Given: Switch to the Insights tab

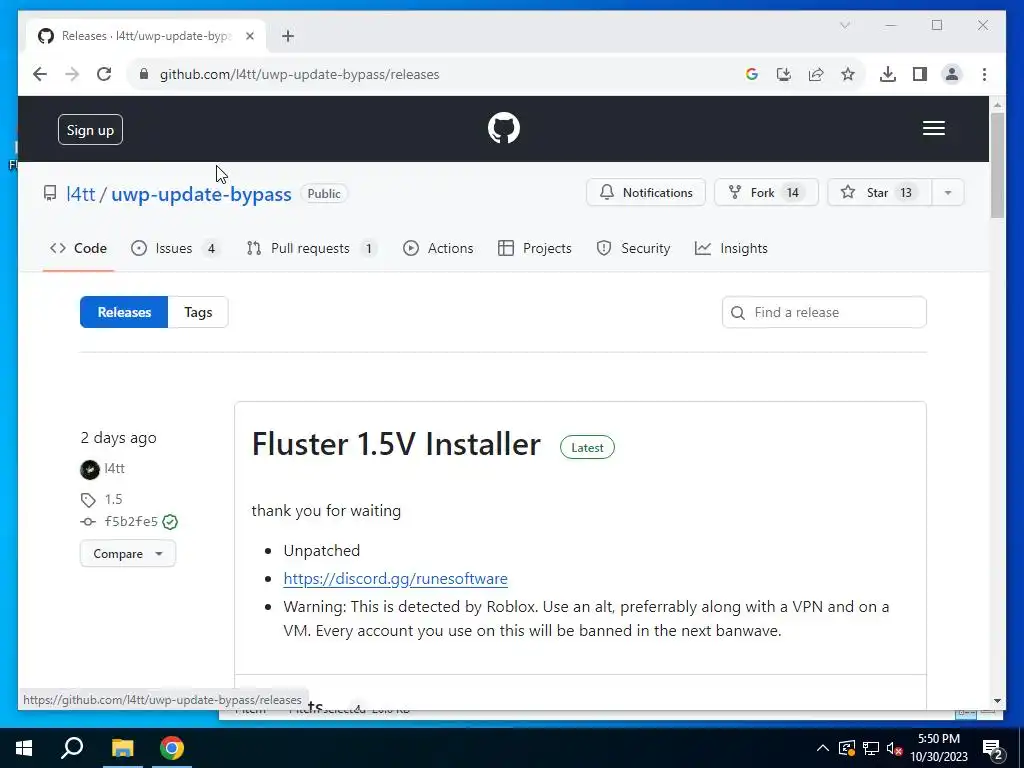Looking at the screenshot, I should click(731, 248).
